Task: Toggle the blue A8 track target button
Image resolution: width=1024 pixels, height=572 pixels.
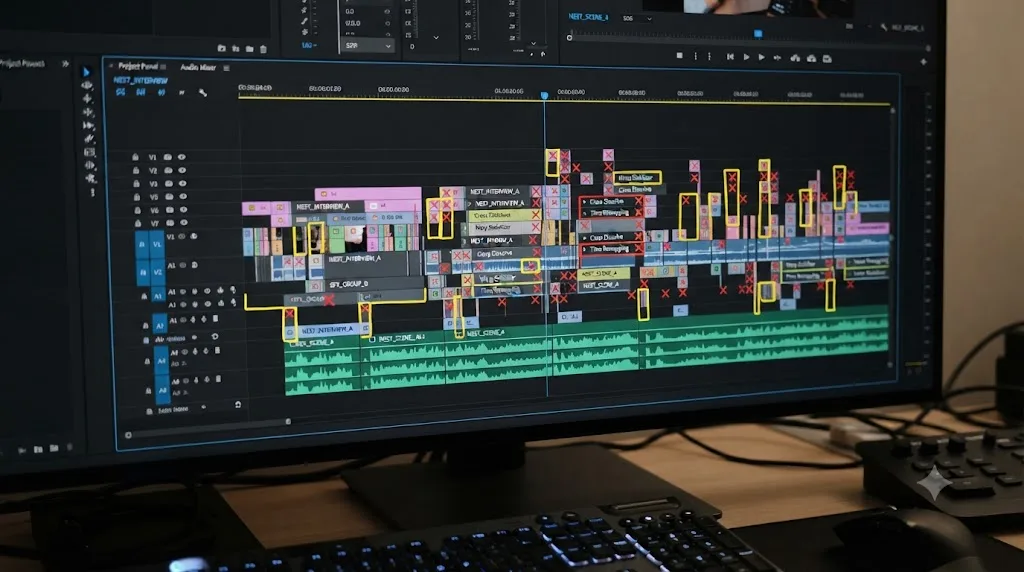Action: click(162, 390)
